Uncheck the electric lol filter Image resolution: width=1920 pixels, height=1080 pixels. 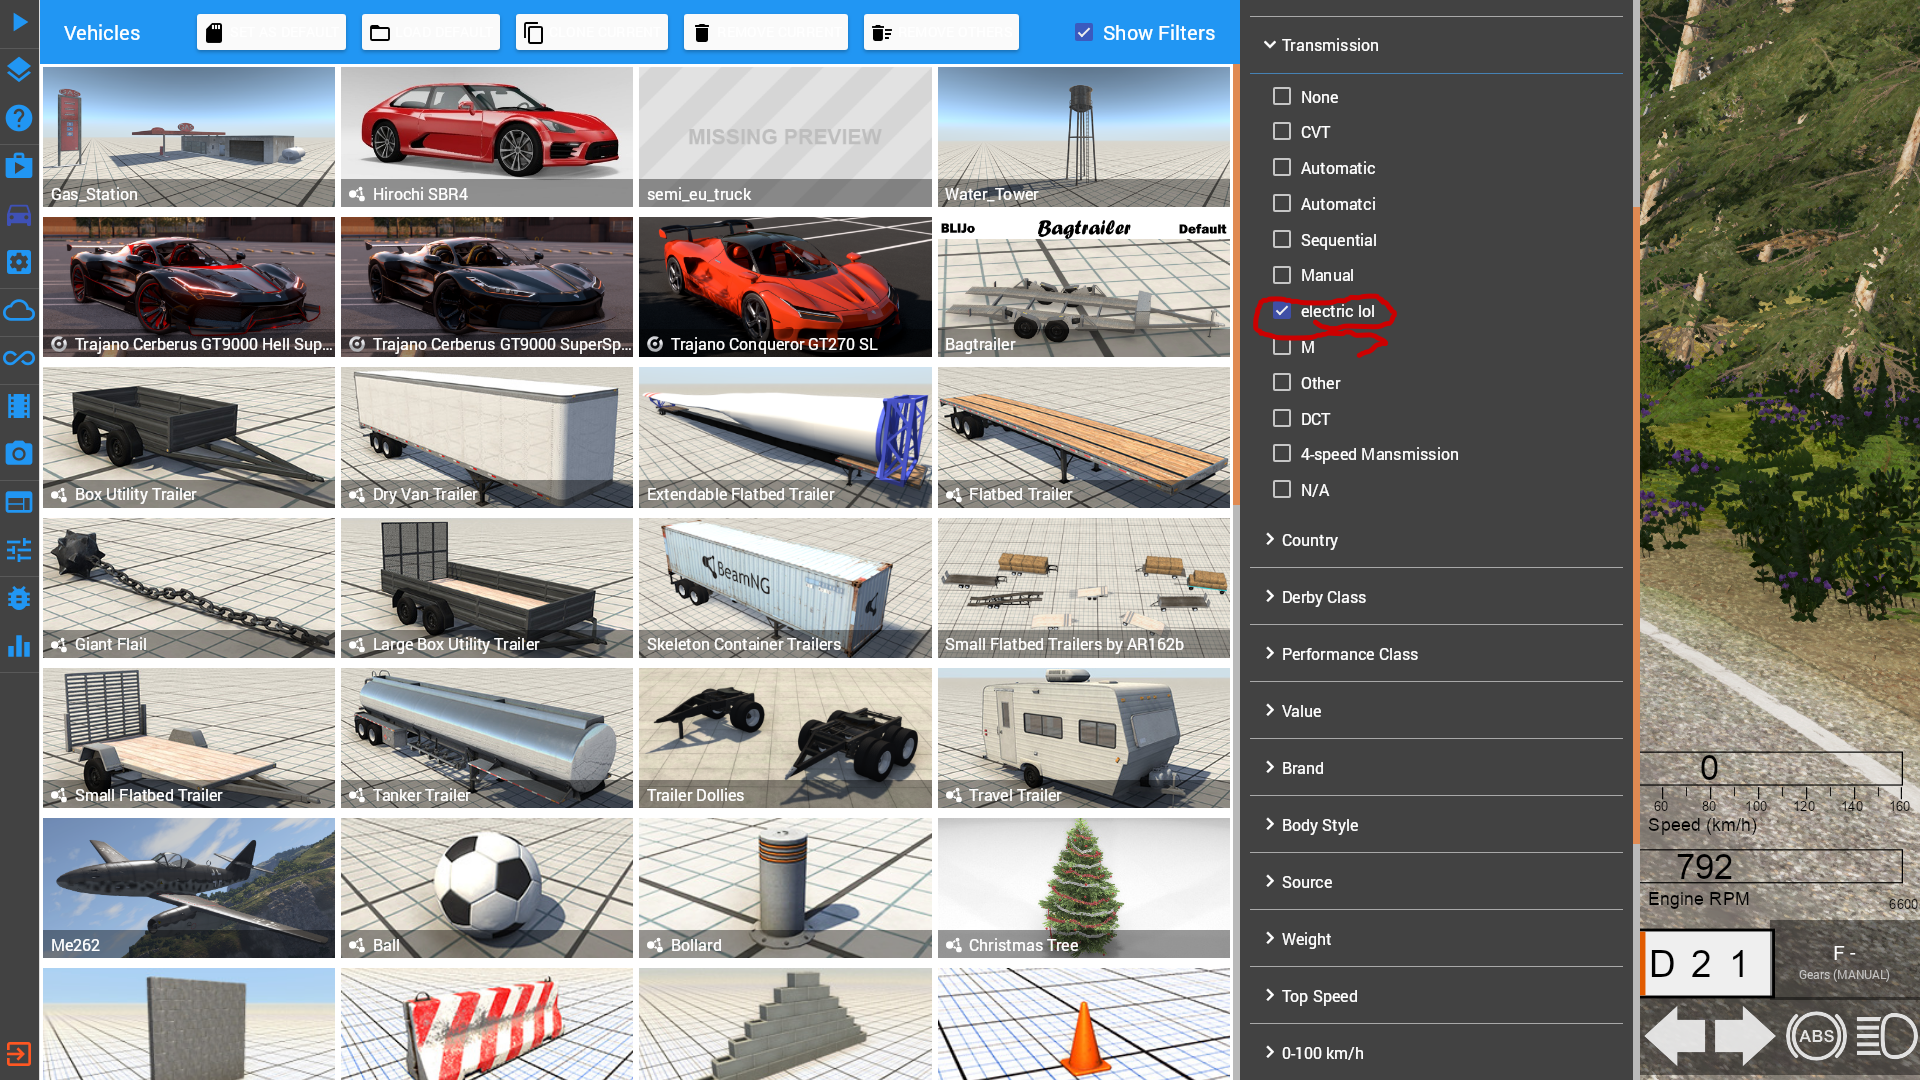[x=1282, y=311]
